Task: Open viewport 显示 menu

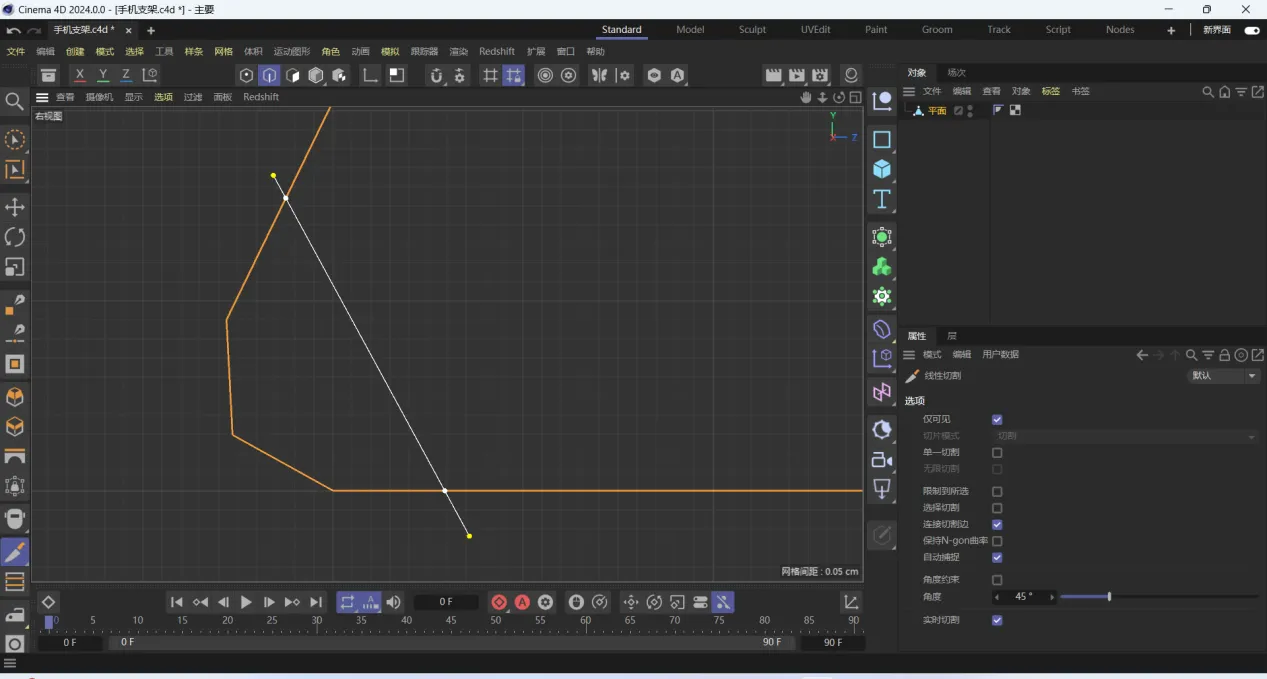Action: click(x=134, y=97)
